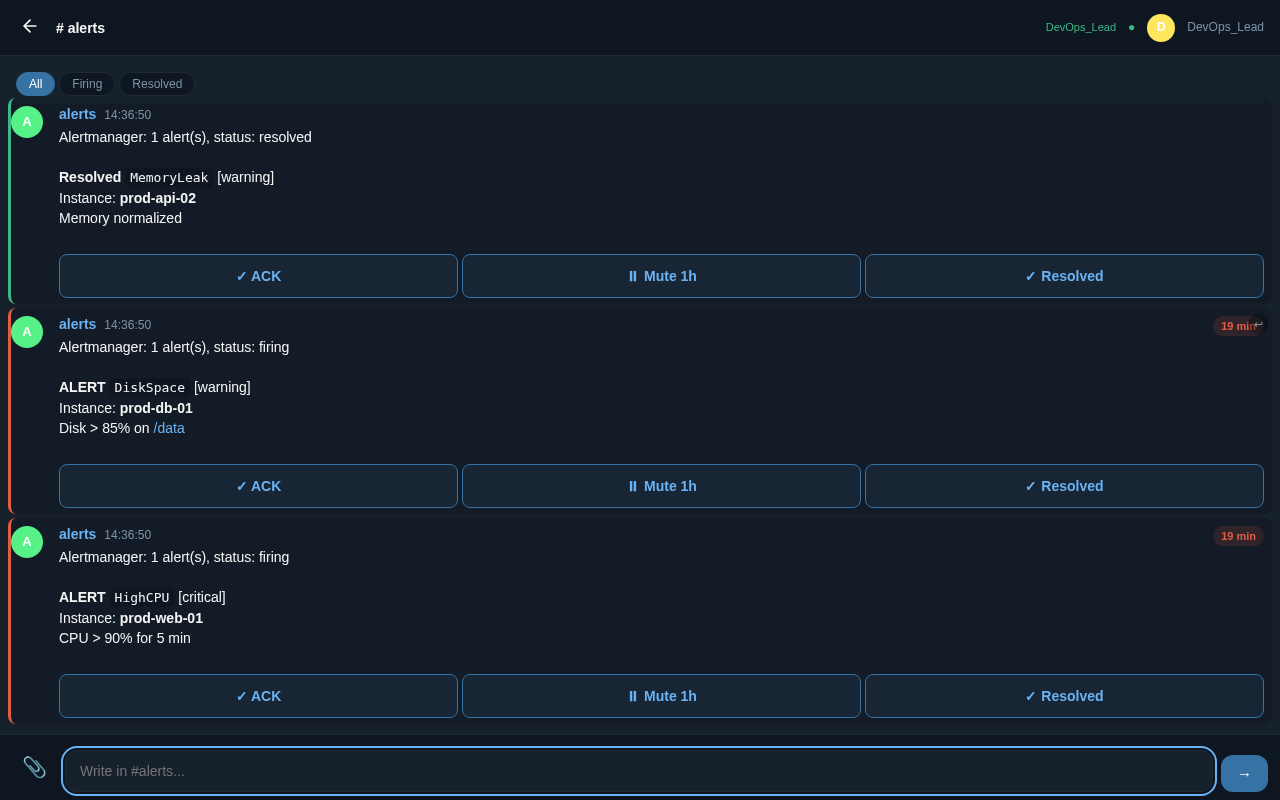
Task: Click the # alerts channel title
Action: click(x=80, y=28)
